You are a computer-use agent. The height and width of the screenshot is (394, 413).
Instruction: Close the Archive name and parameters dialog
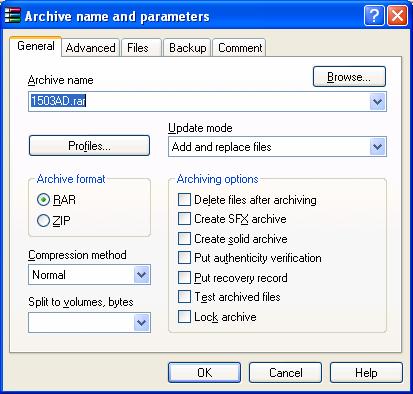pos(397,15)
